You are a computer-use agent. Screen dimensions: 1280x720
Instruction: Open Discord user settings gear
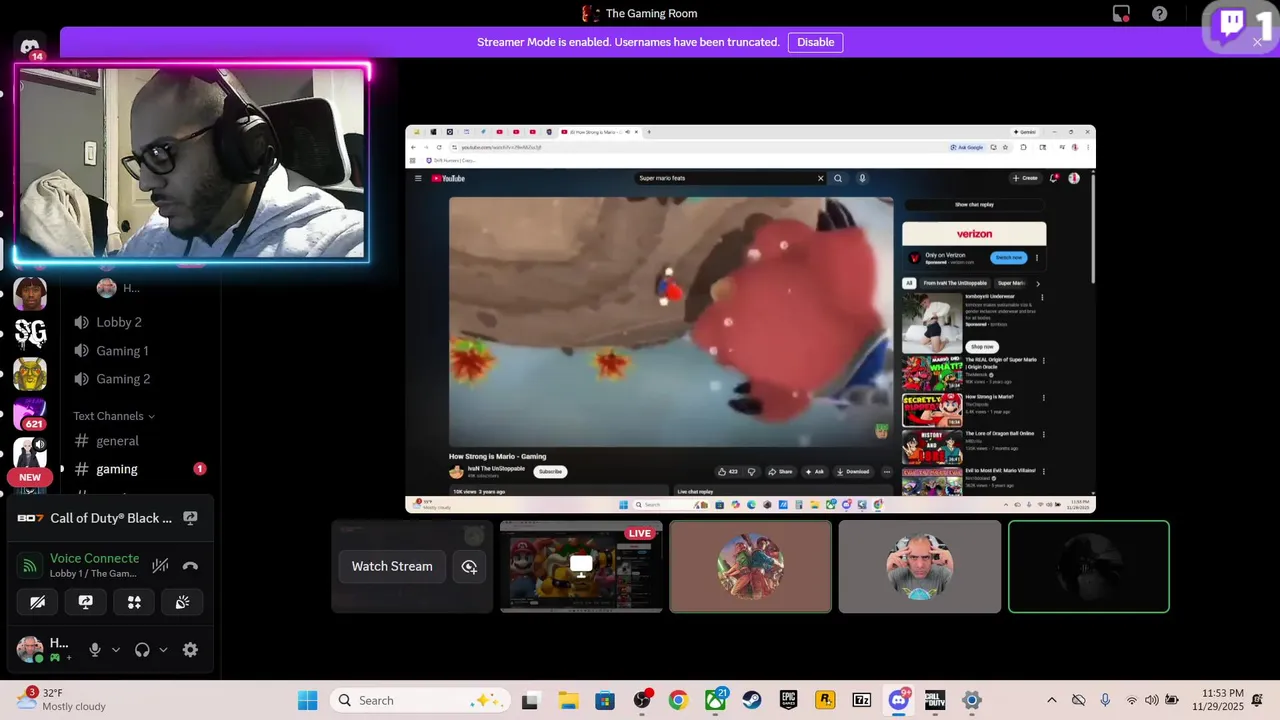190,650
